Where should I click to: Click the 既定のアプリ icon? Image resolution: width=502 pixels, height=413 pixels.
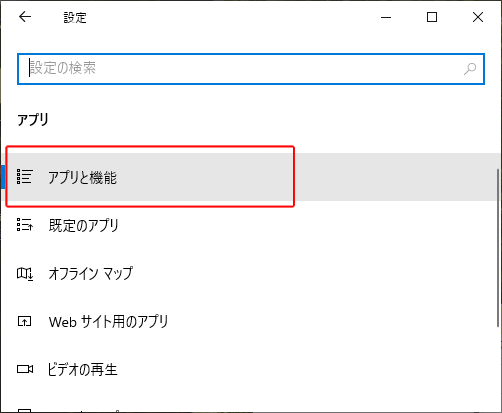coord(25,225)
